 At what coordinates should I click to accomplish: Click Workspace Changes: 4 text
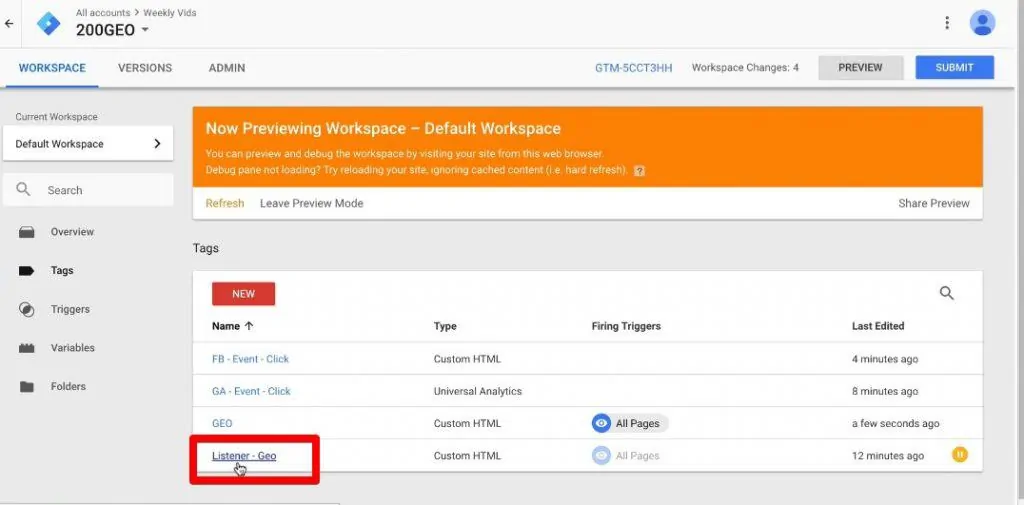pos(745,67)
